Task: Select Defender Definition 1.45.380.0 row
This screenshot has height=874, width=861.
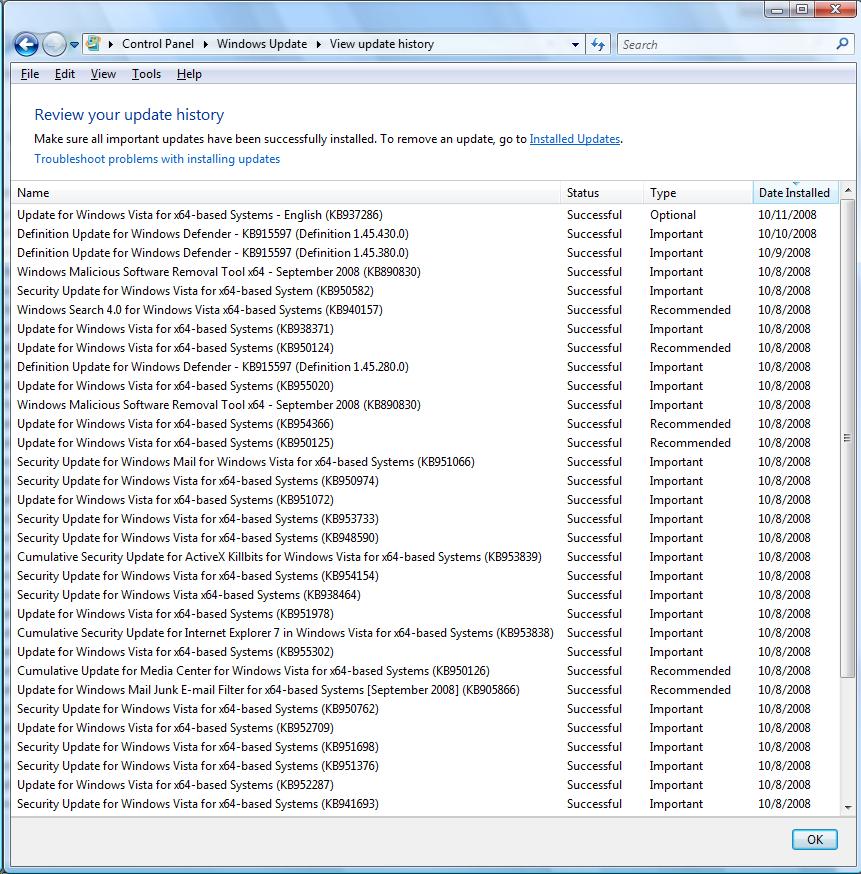Action: click(x=425, y=253)
